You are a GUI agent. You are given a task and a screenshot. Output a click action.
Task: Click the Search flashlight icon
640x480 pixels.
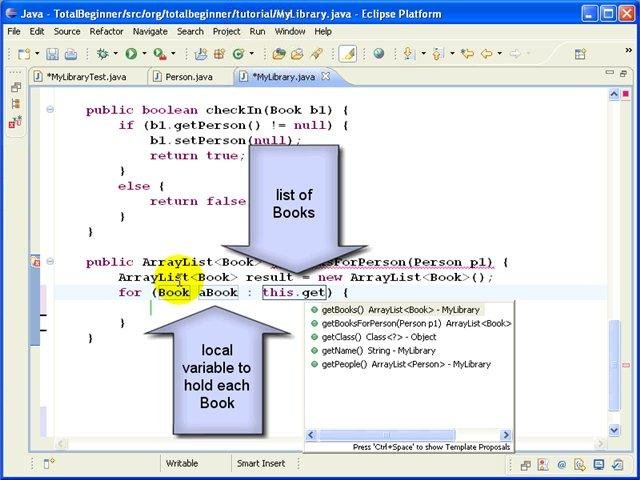pyautogui.click(x=316, y=53)
